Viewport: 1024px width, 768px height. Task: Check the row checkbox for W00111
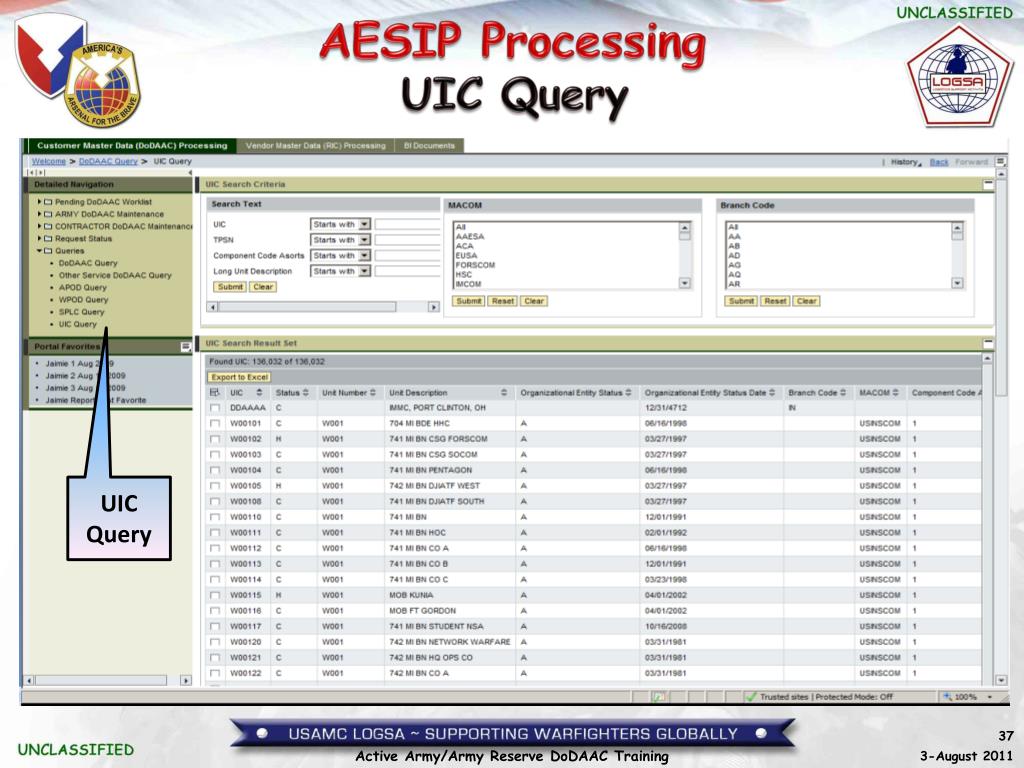(215, 533)
